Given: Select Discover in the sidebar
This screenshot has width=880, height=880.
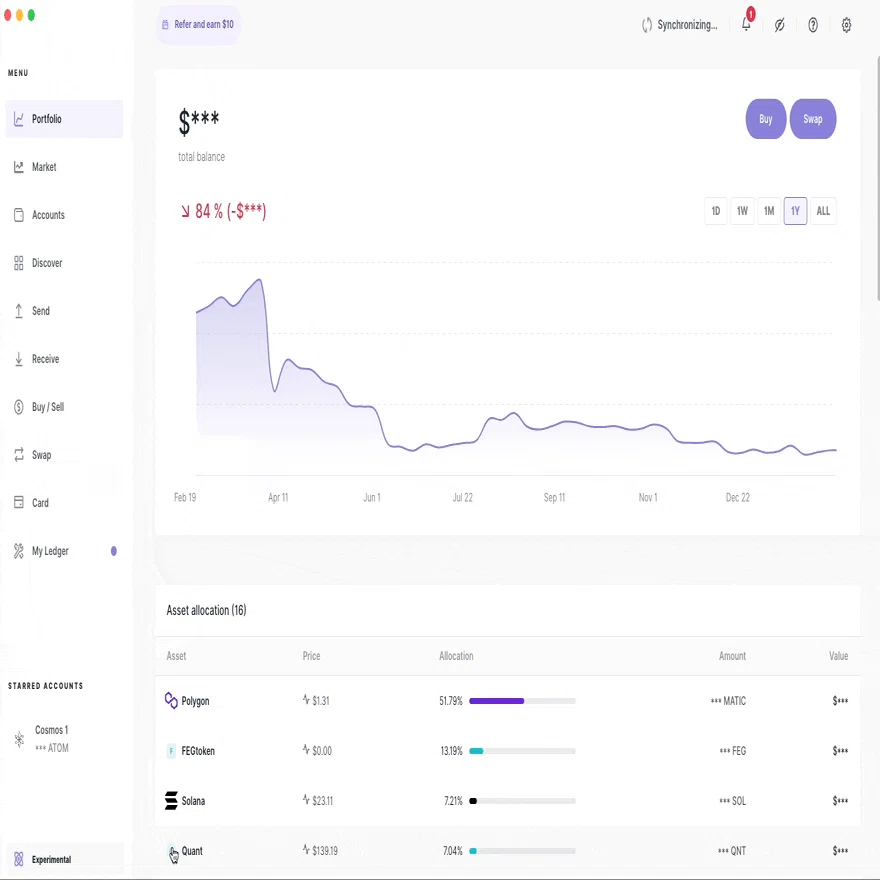Looking at the screenshot, I should (64, 263).
